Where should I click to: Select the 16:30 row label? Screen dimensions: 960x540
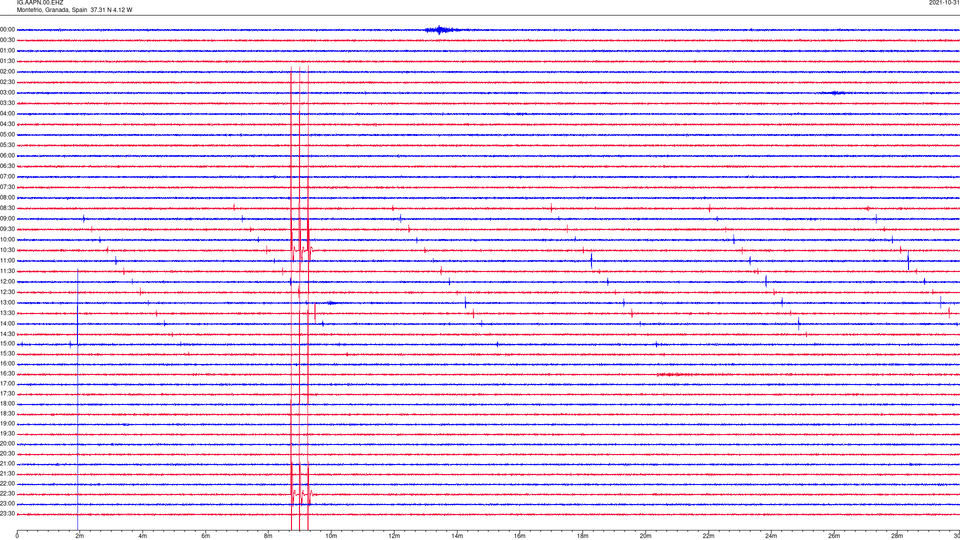pyautogui.click(x=7, y=373)
